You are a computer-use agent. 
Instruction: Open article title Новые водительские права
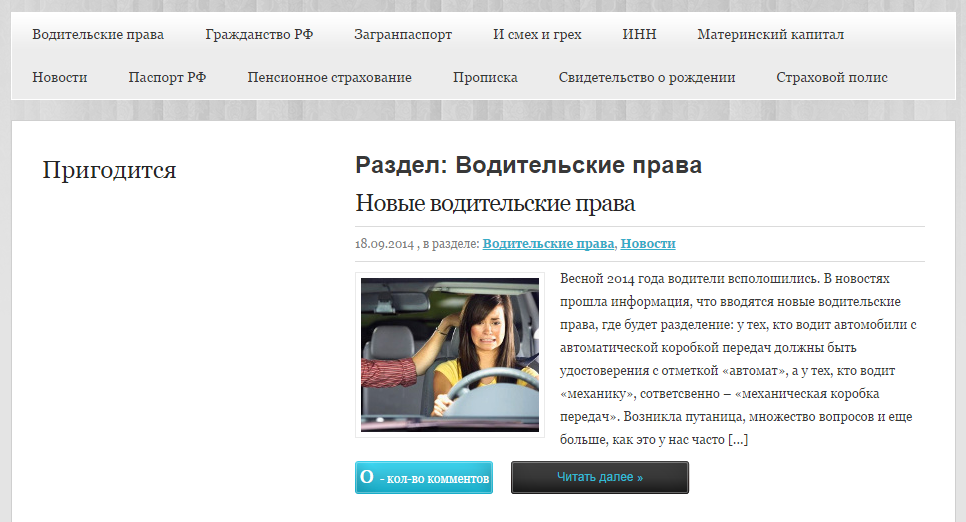point(495,203)
